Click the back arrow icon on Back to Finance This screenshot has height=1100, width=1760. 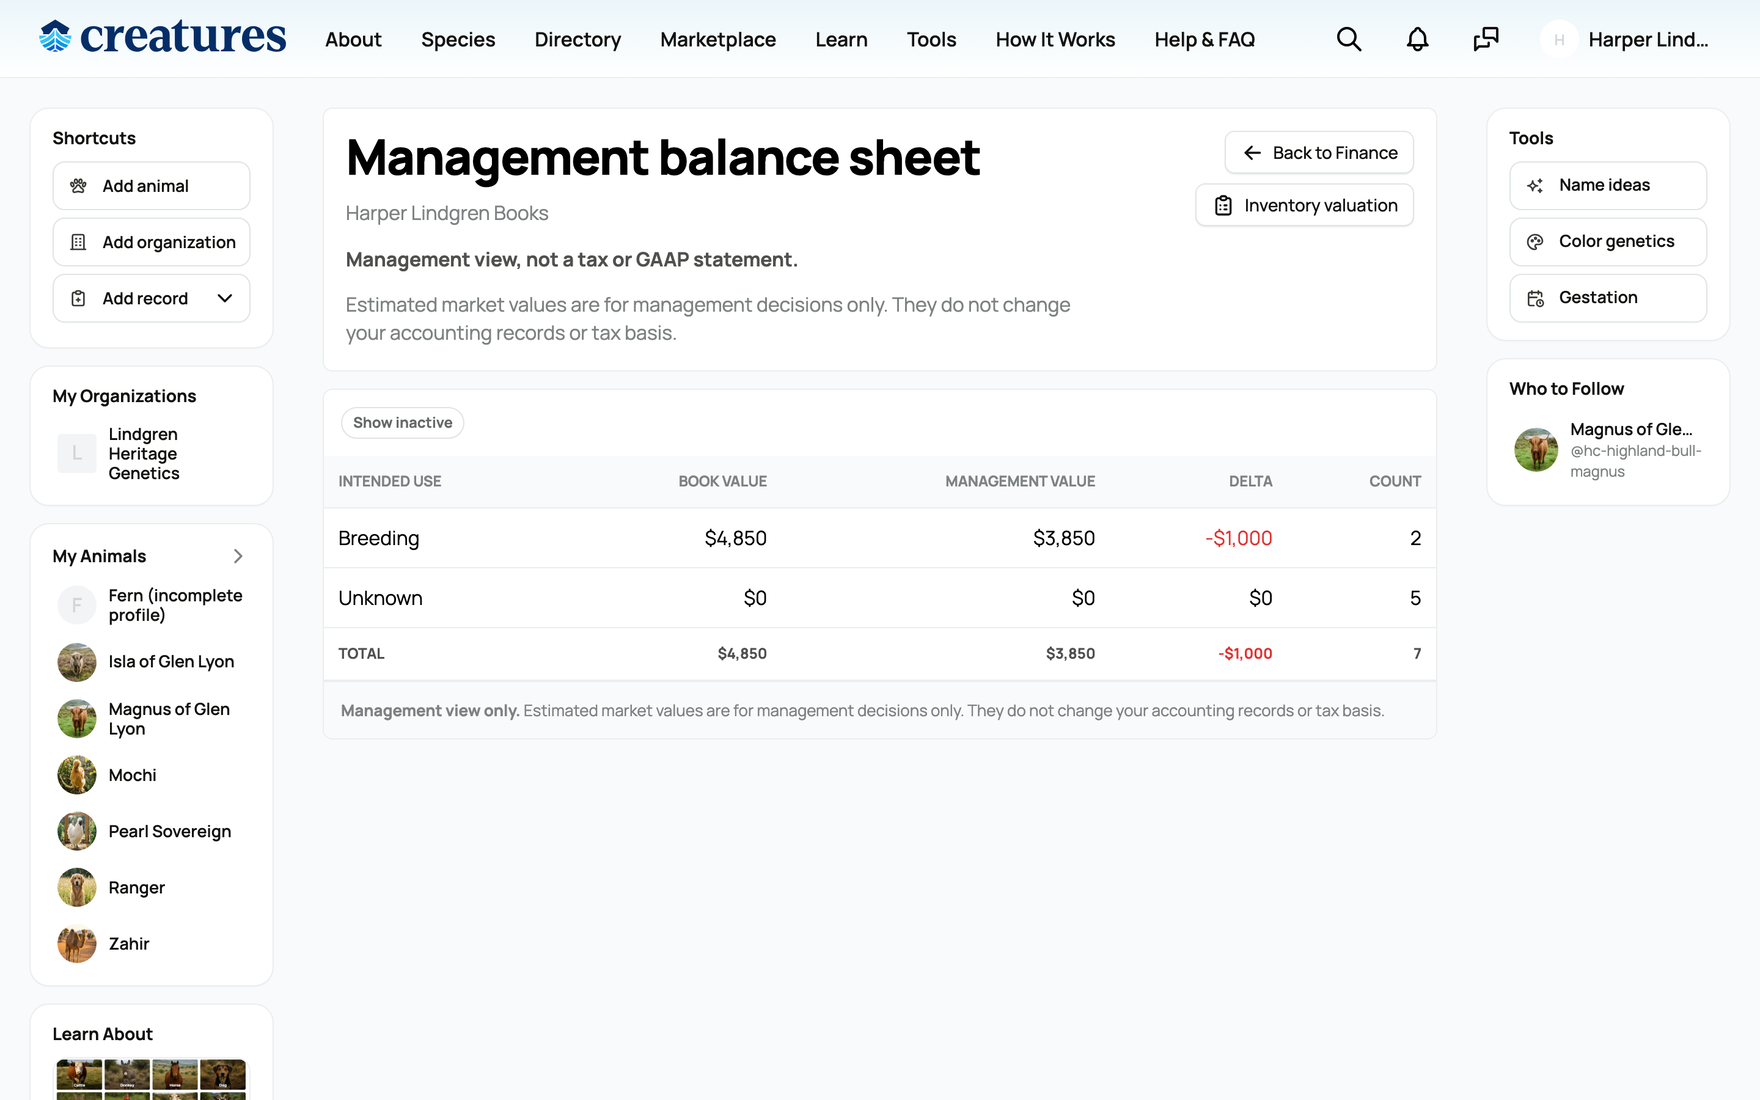point(1252,153)
